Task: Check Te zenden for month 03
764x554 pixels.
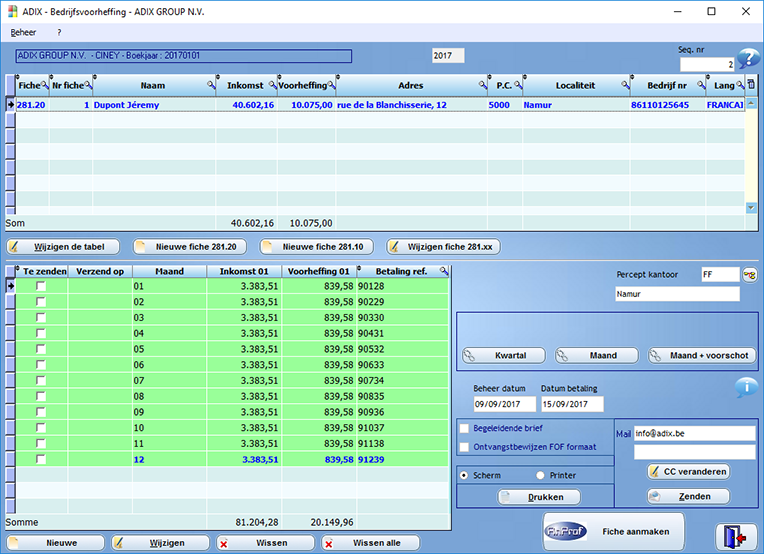Action: click(x=41, y=318)
